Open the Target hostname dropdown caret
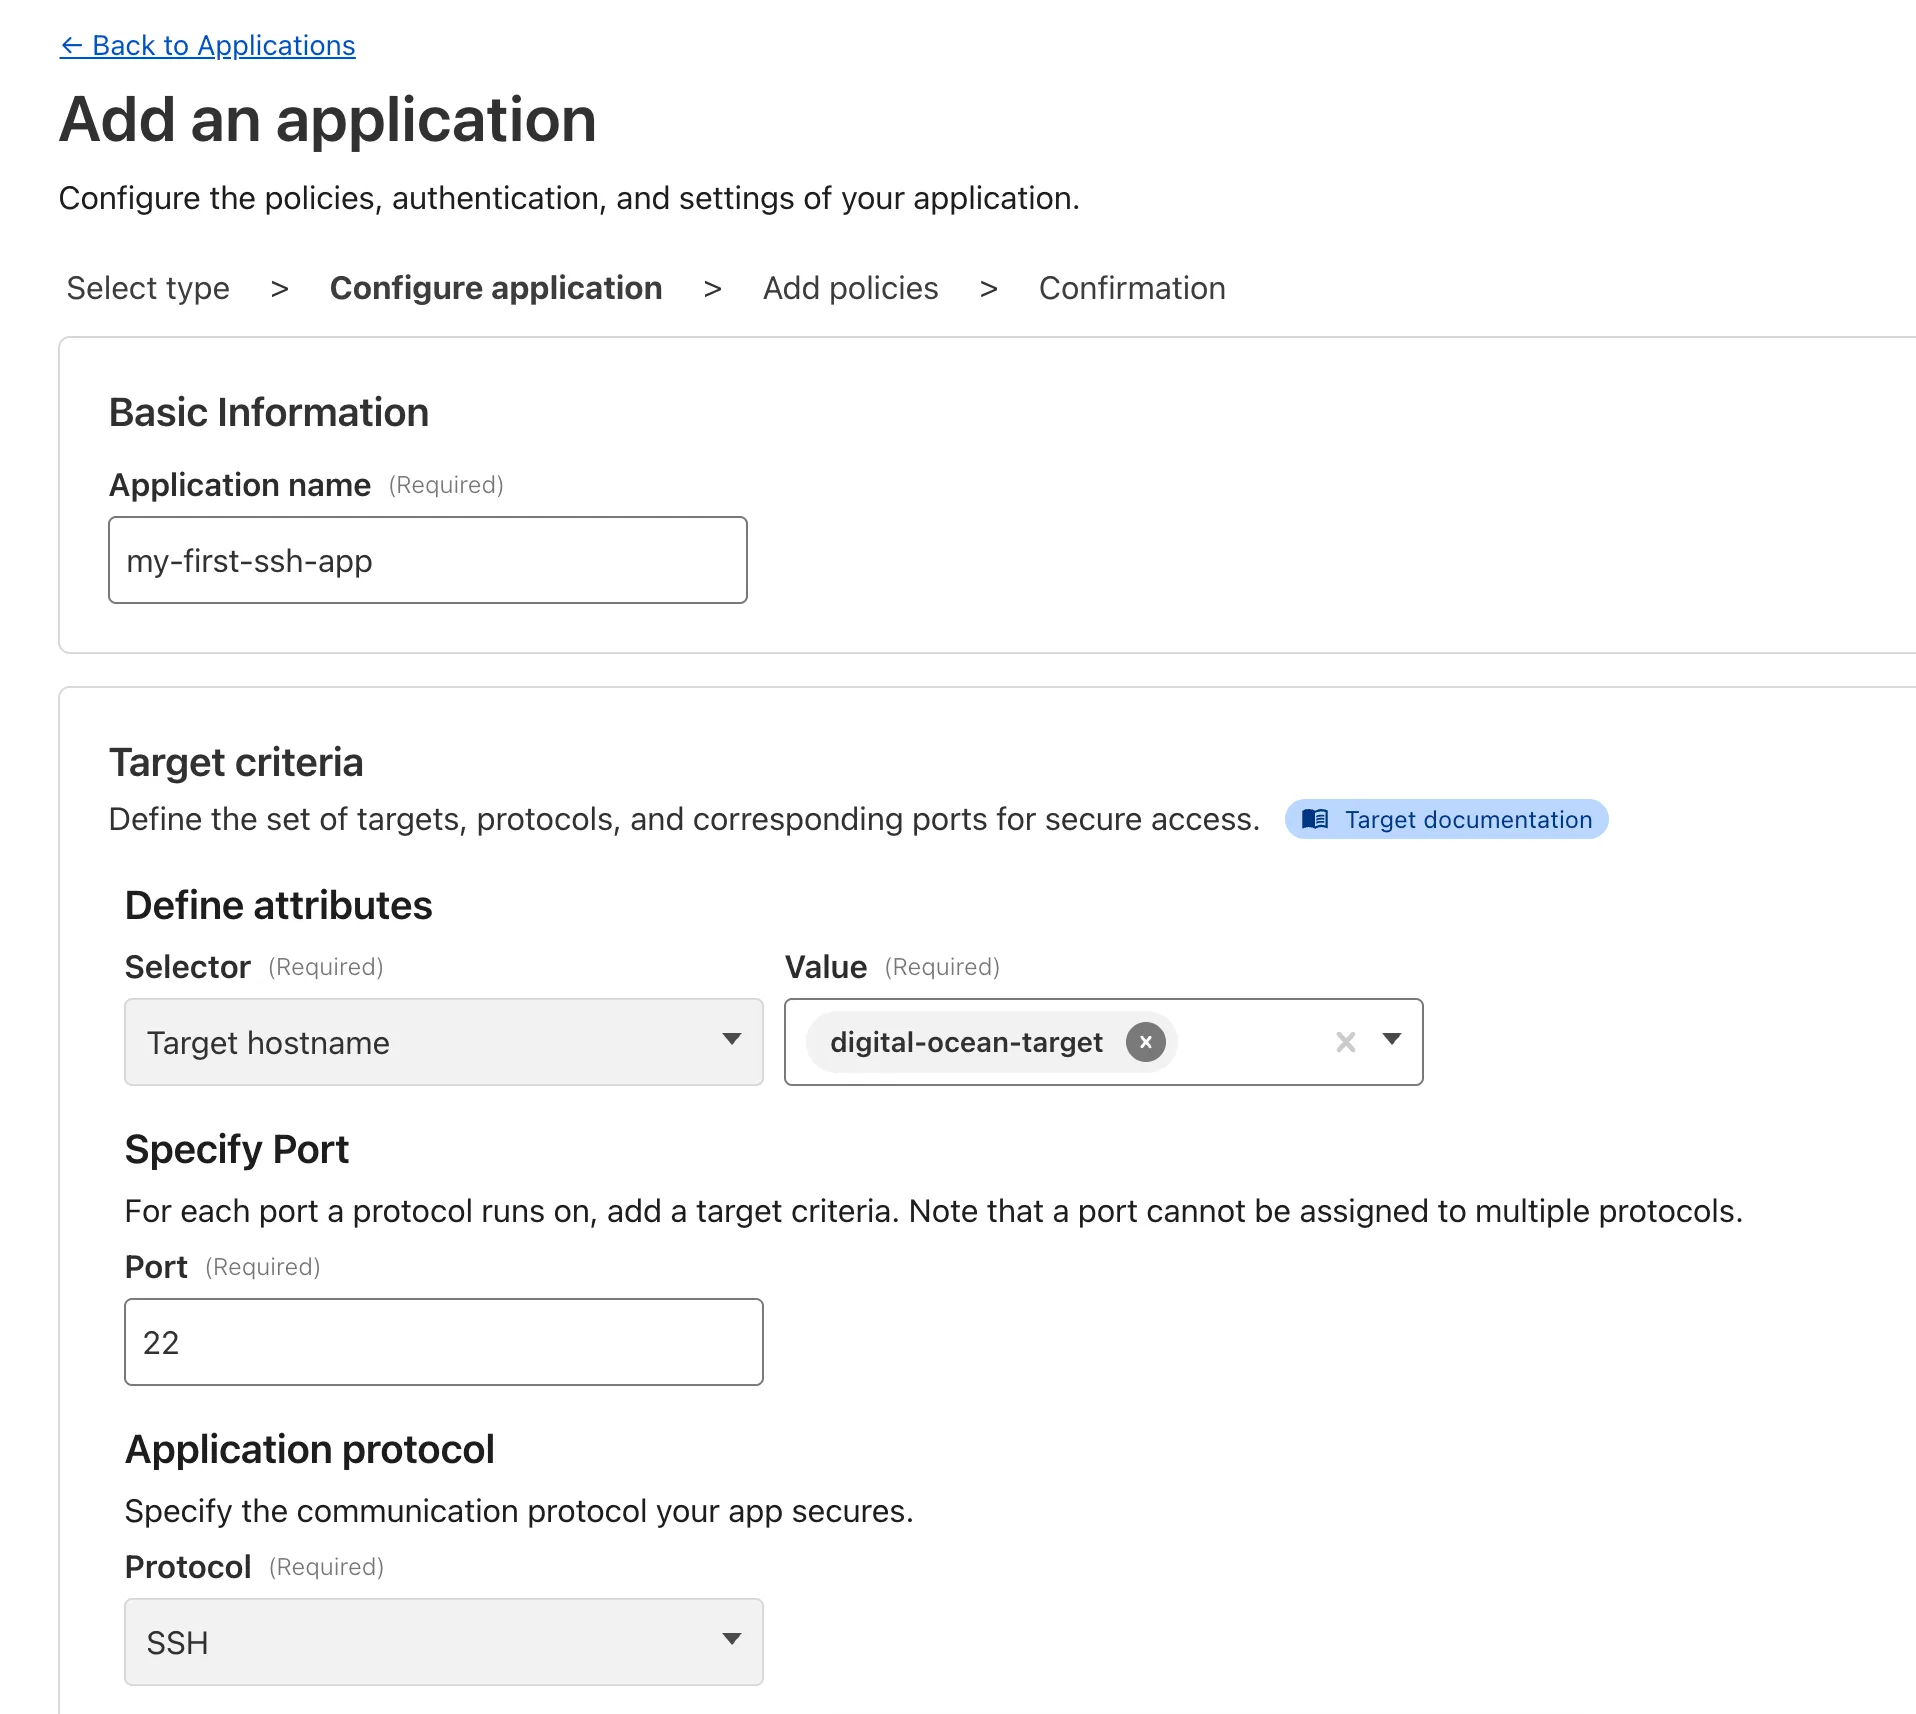Screen dimensions: 1916x1714 pos(733,1042)
